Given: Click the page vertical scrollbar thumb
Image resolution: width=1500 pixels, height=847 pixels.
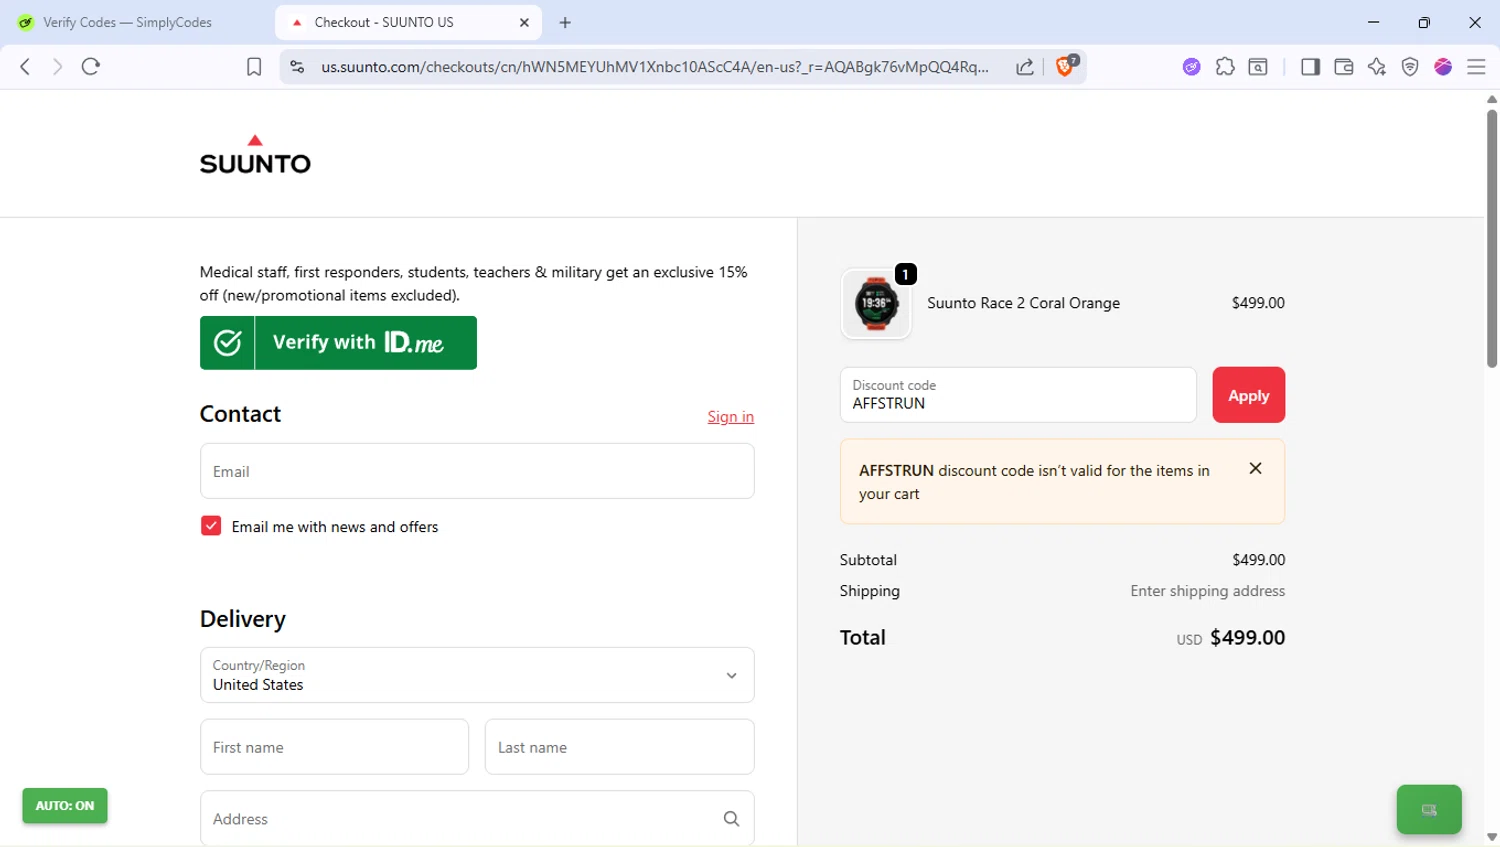Looking at the screenshot, I should coord(1491,238).
